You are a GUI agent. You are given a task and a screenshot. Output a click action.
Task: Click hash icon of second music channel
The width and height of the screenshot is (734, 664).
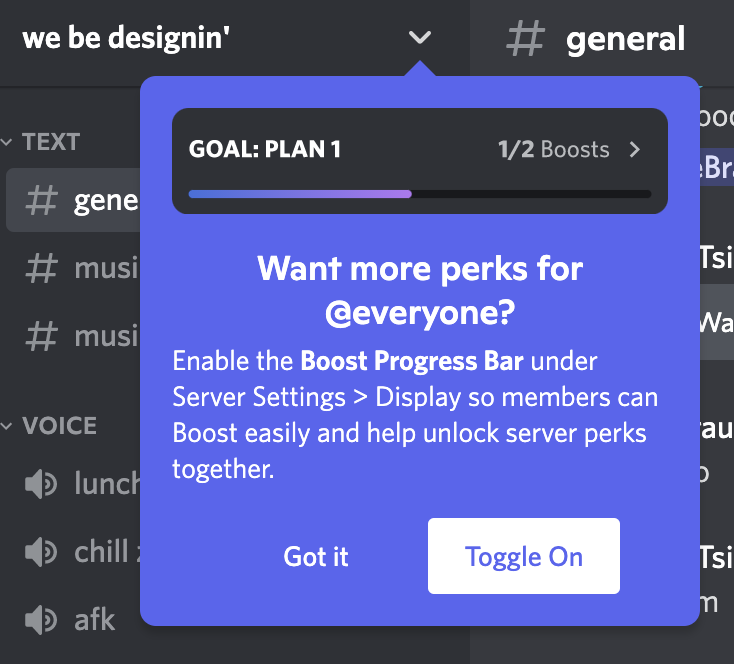point(41,336)
